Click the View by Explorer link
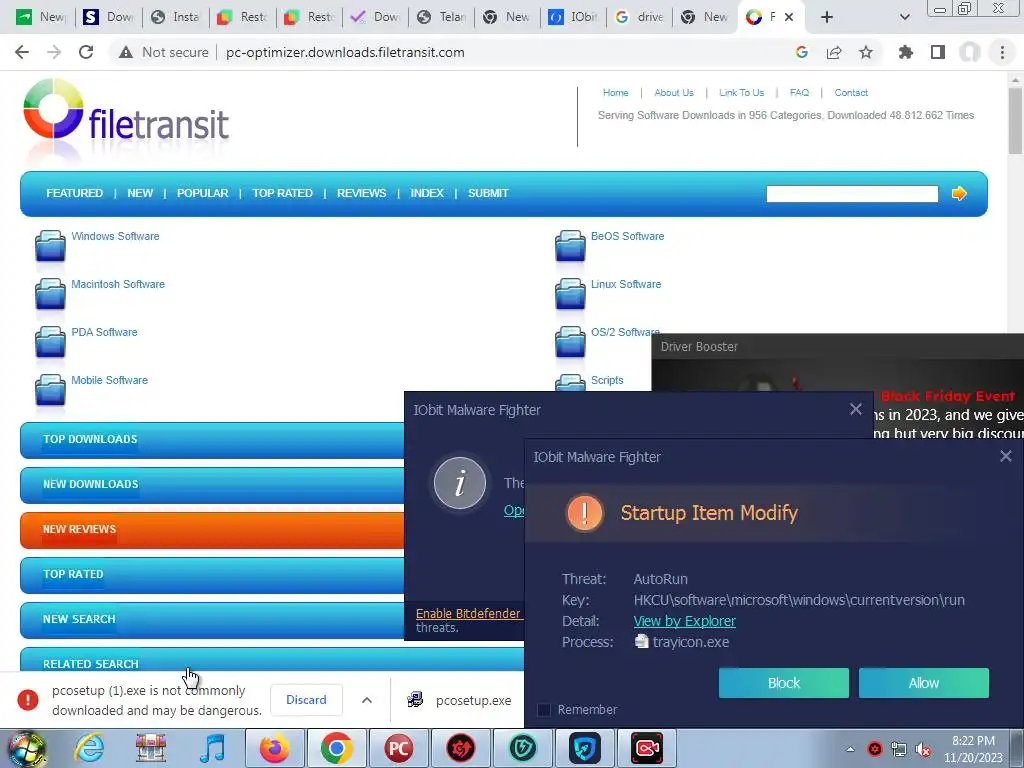 [x=684, y=621]
